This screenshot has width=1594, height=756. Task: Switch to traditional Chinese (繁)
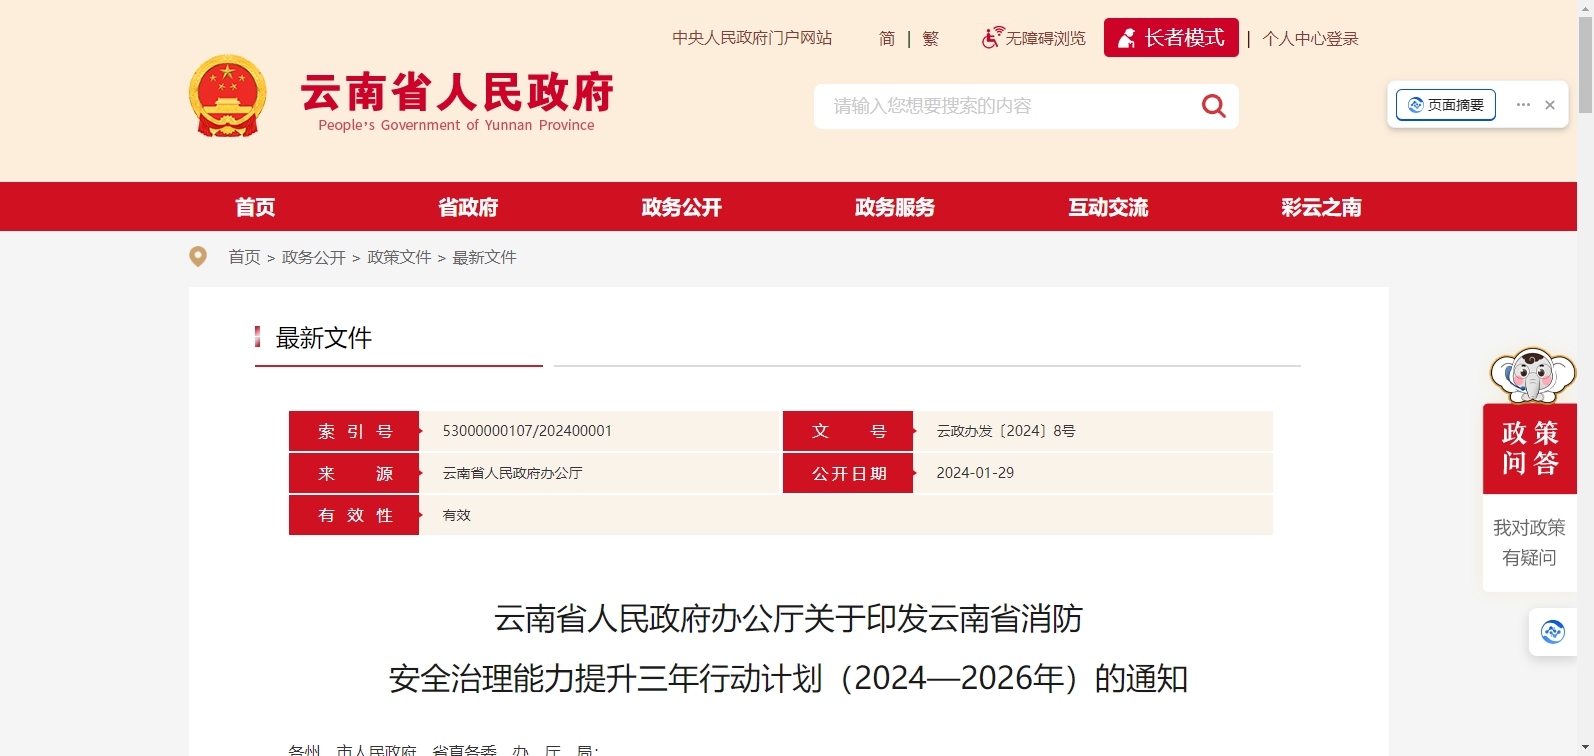tap(931, 39)
